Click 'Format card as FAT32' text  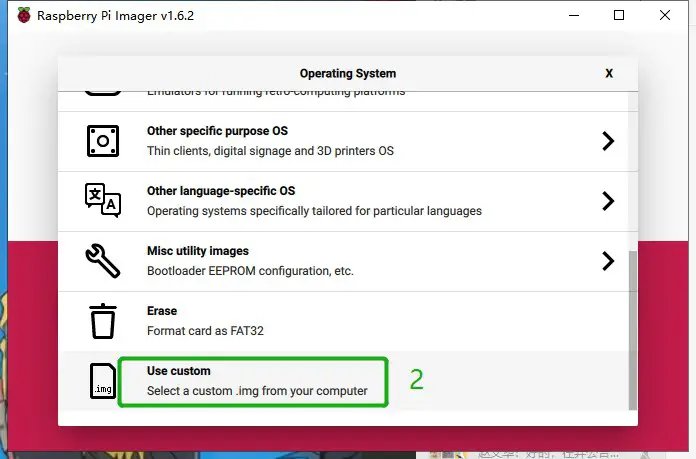205,331
